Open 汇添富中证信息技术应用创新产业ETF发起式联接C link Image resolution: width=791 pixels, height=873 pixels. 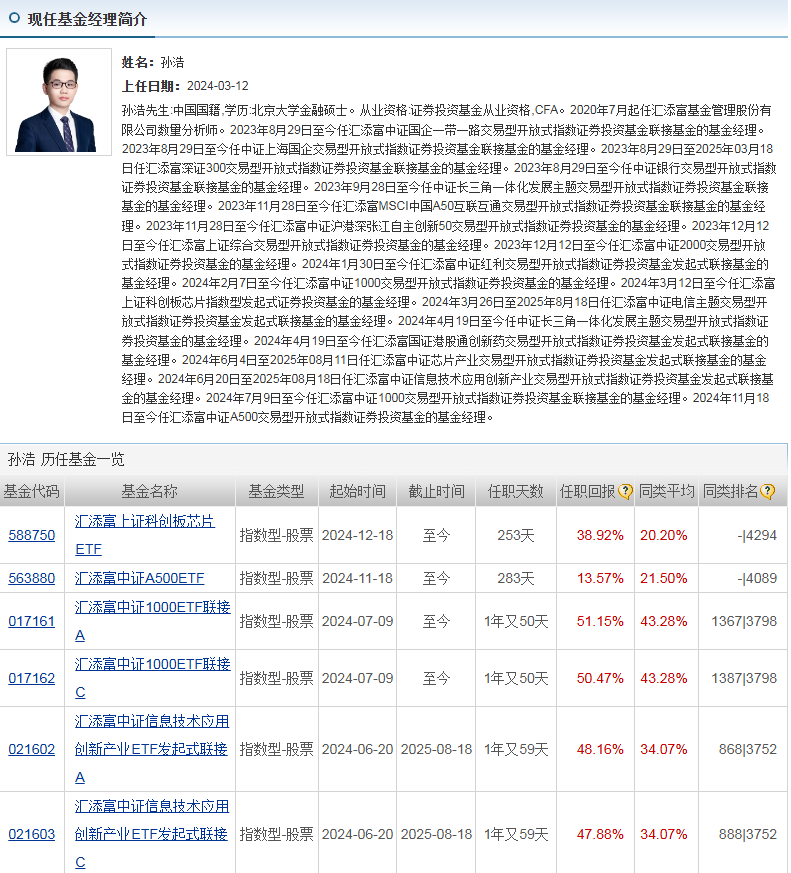coord(152,834)
